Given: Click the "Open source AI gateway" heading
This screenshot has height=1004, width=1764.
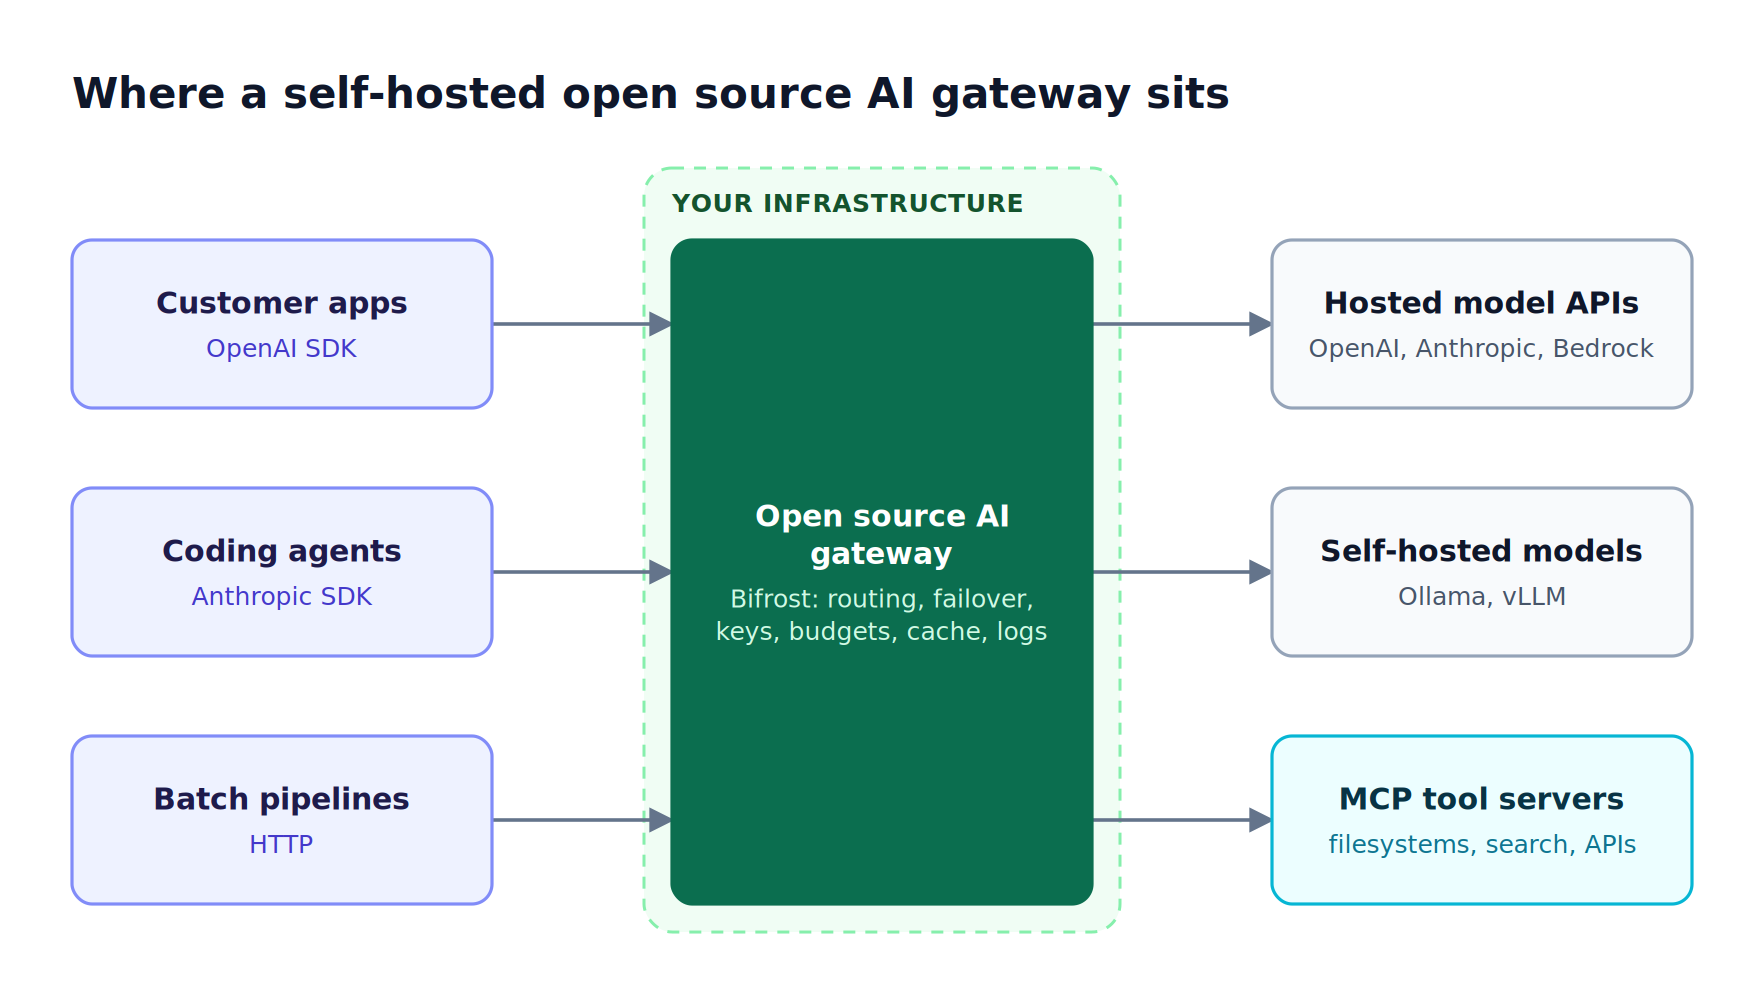Looking at the screenshot, I should tap(882, 534).
